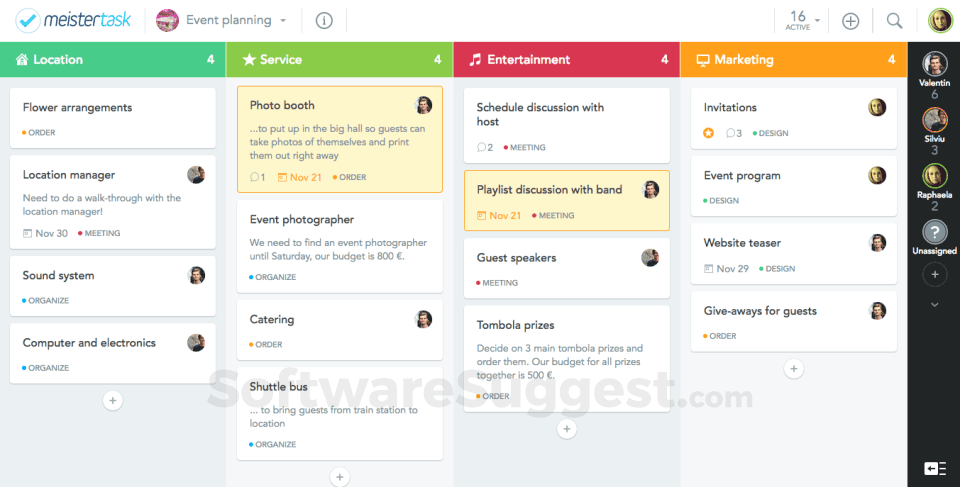This screenshot has height=487, width=960.
Task: Click the Entertainment section music note icon
Action: point(475,59)
